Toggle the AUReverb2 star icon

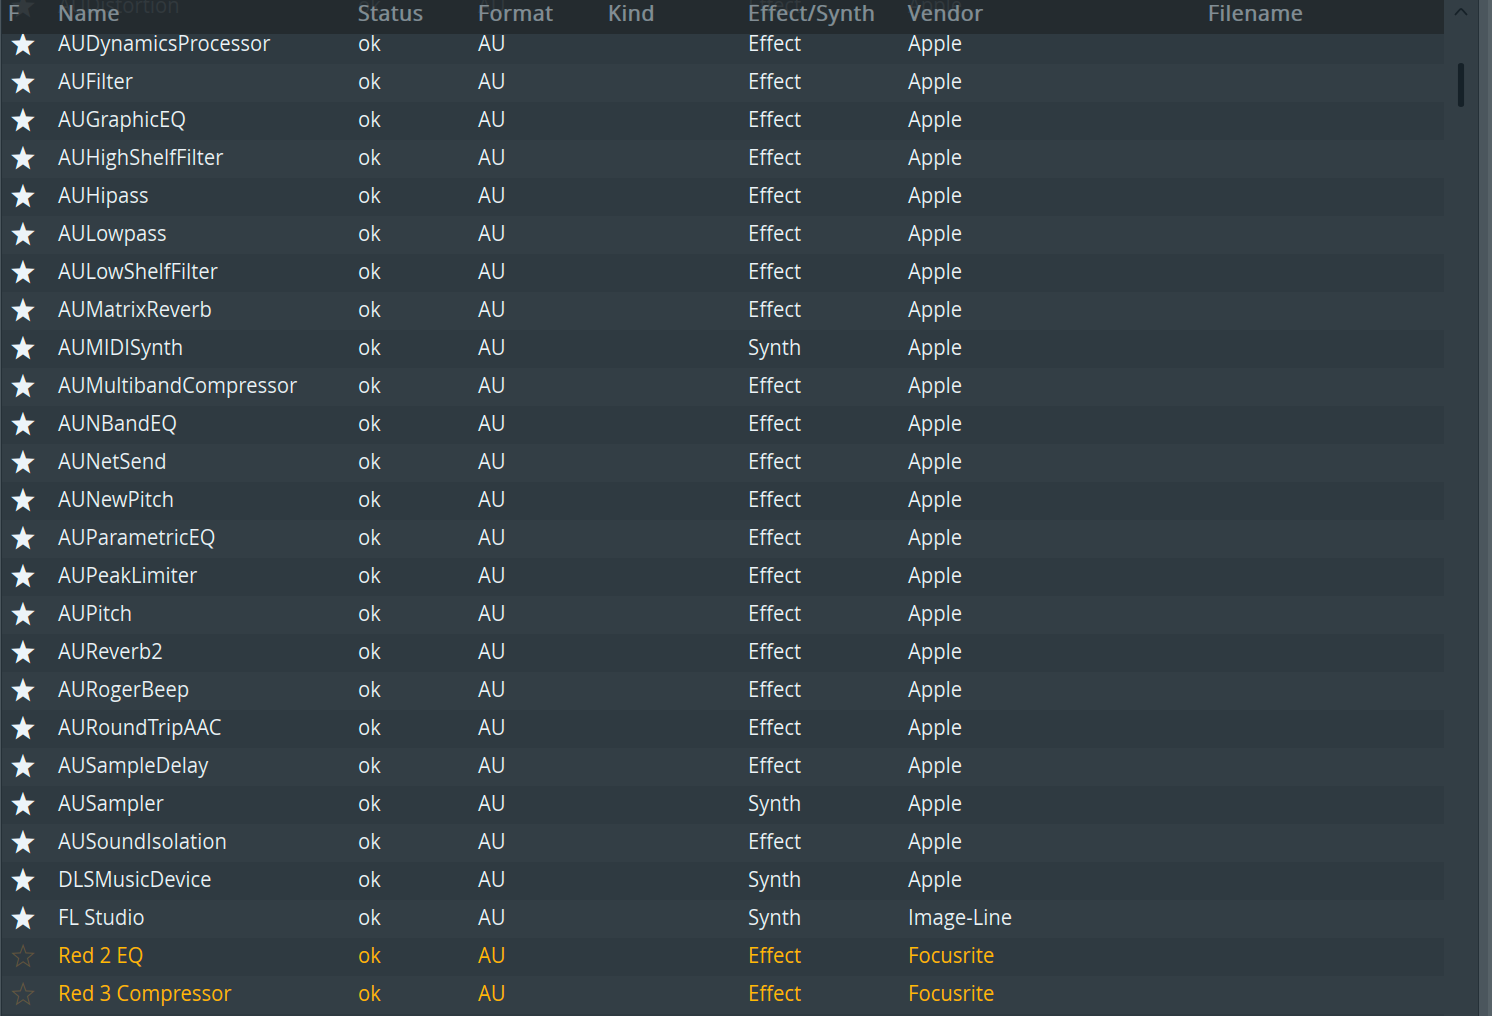pos(23,653)
